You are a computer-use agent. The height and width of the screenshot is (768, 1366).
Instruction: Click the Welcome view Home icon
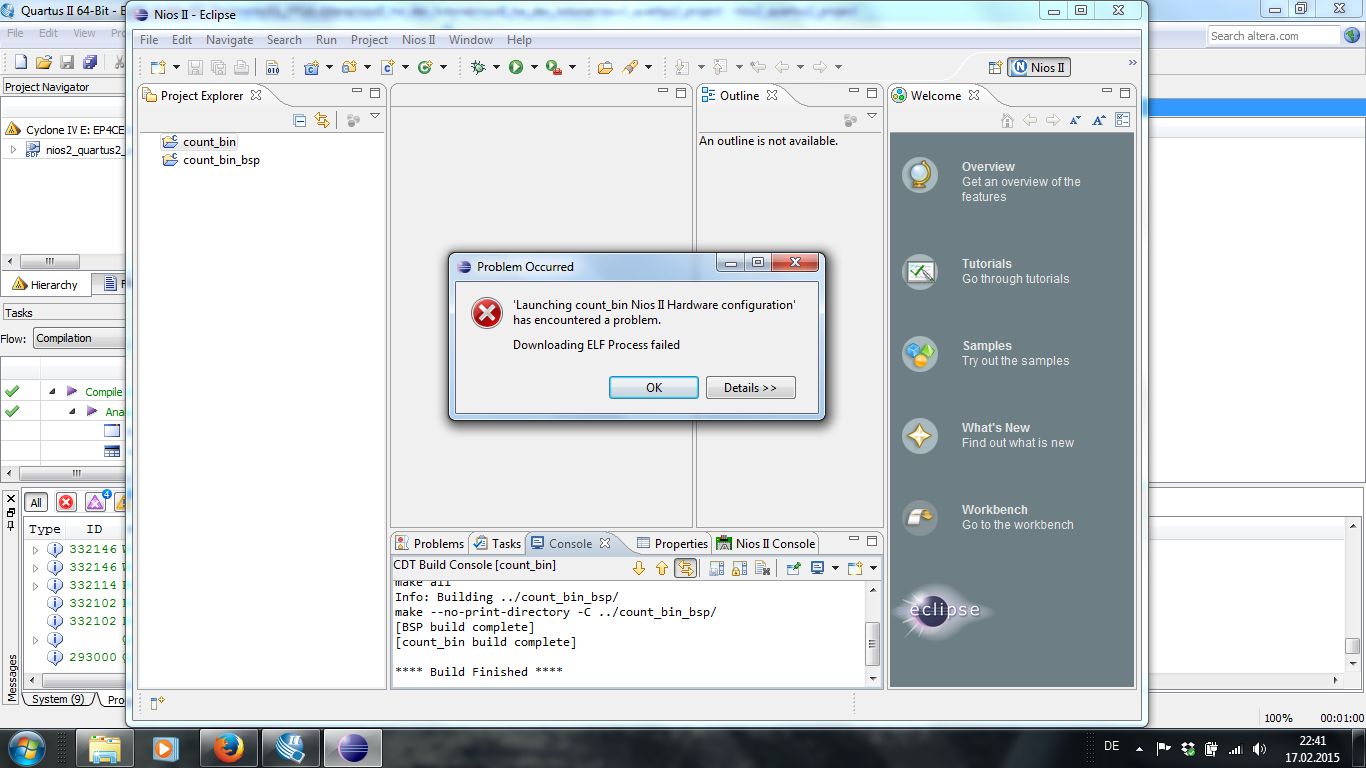coord(1007,120)
